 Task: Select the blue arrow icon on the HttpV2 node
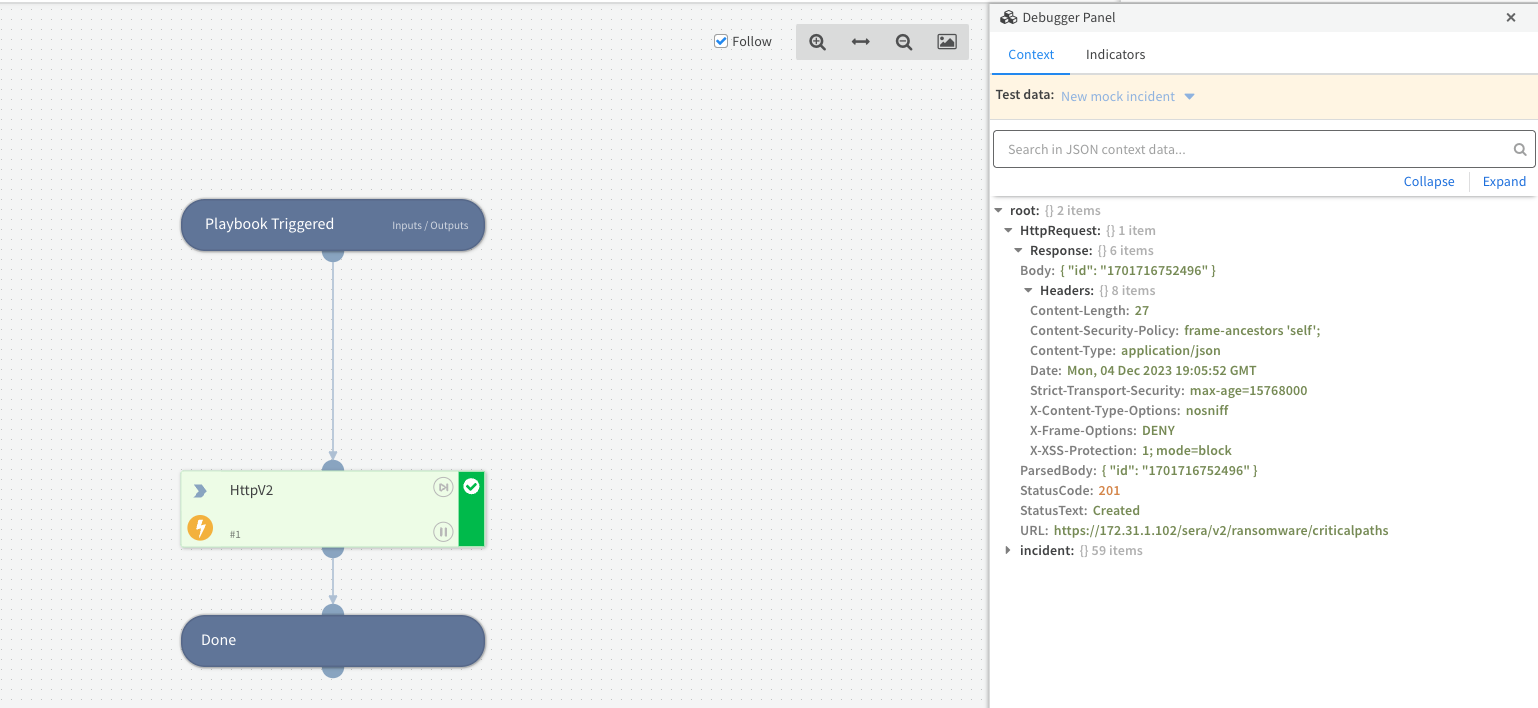coord(200,489)
